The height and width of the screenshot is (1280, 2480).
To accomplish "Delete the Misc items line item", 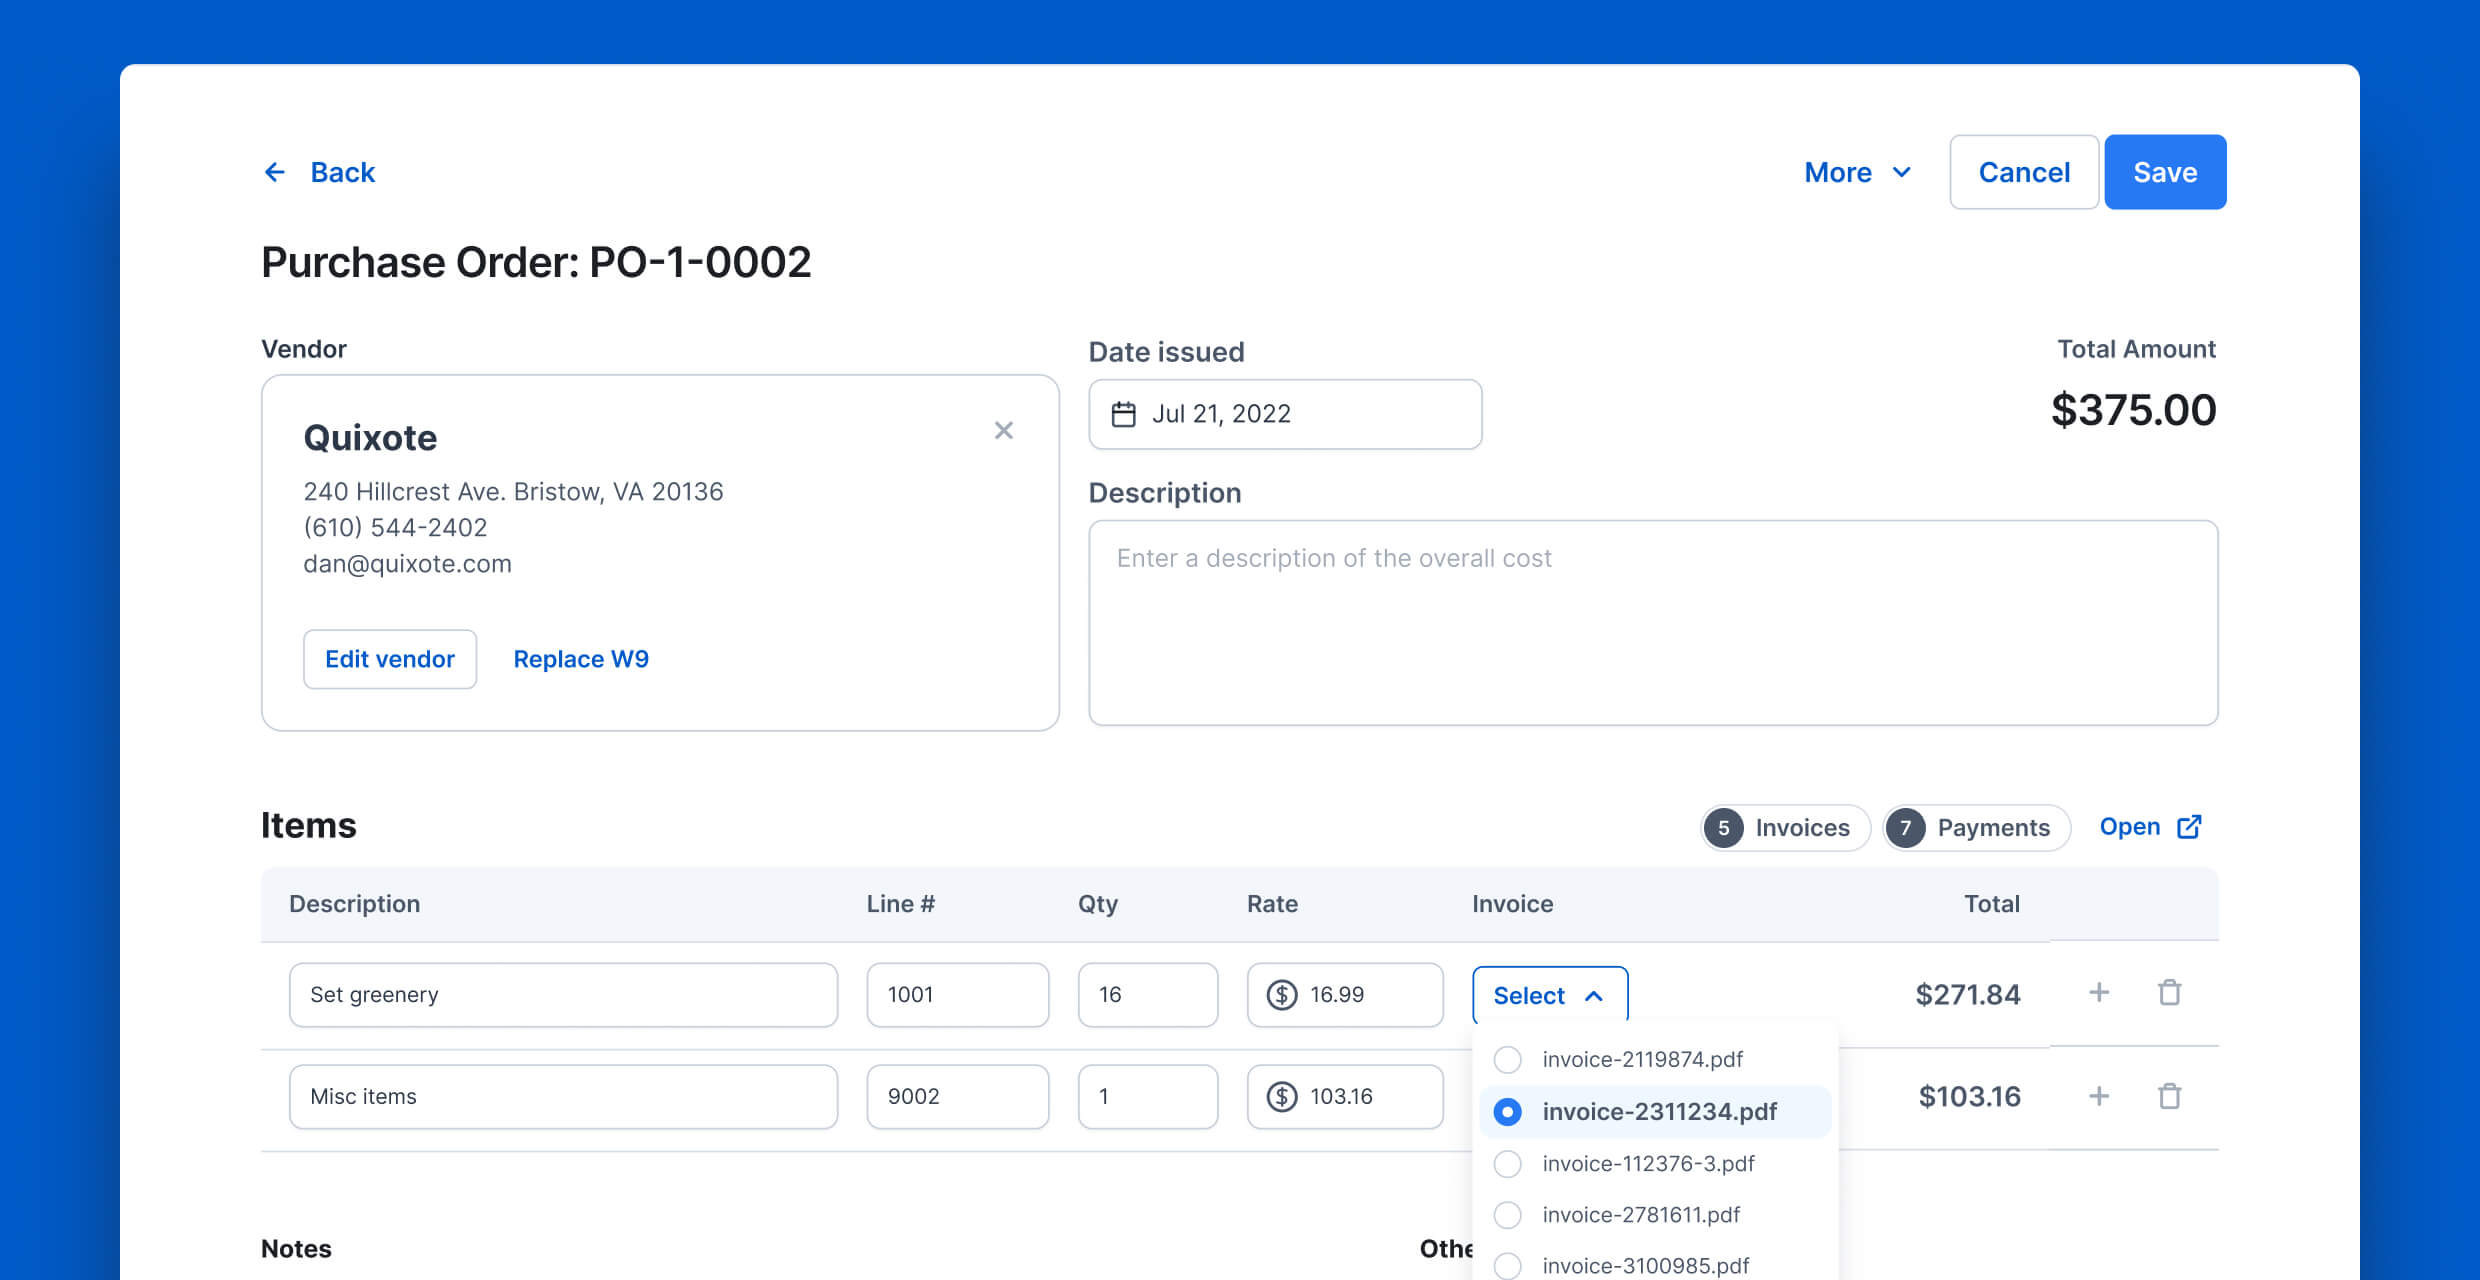I will (x=2169, y=1097).
